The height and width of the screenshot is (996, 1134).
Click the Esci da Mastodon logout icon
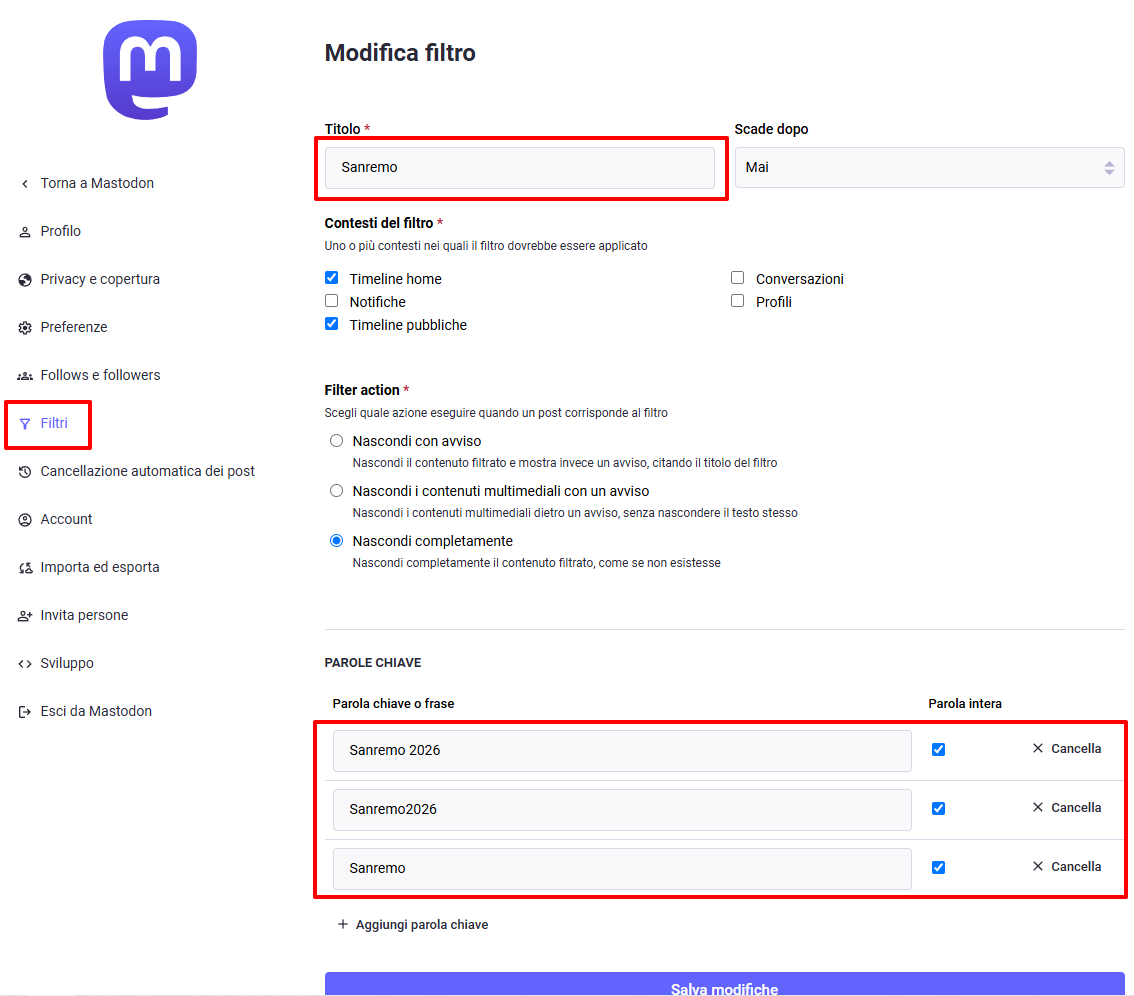tap(25, 712)
